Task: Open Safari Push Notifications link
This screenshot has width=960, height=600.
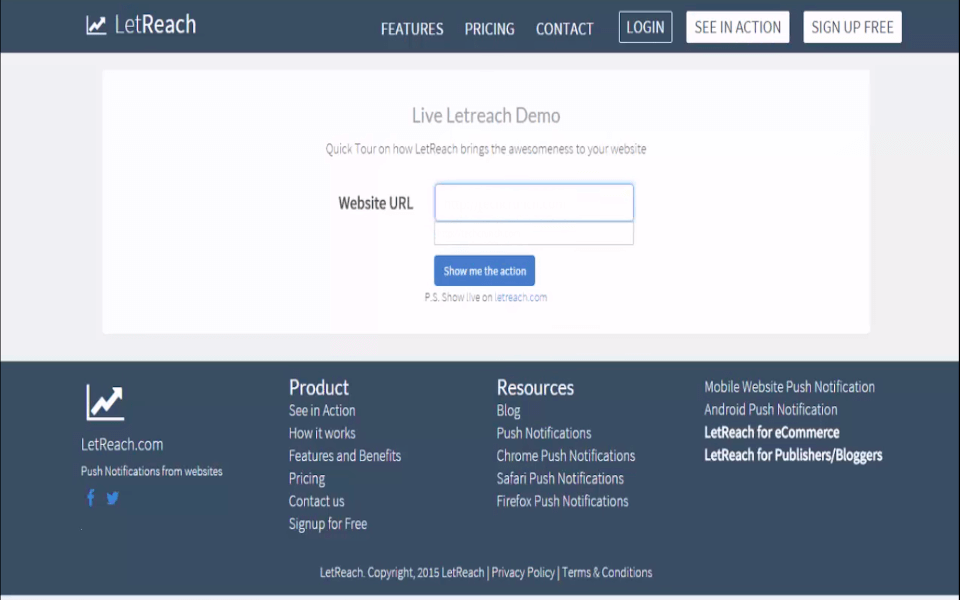Action: click(x=560, y=478)
